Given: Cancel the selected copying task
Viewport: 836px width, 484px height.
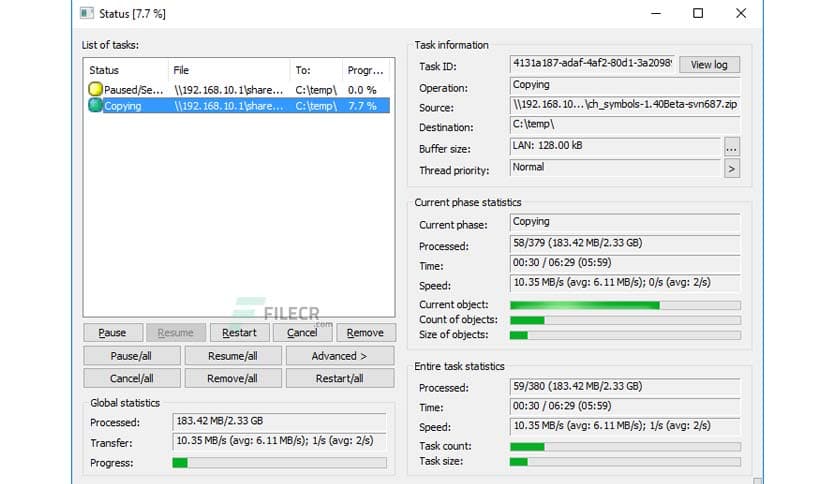Looking at the screenshot, I should pyautogui.click(x=301, y=333).
